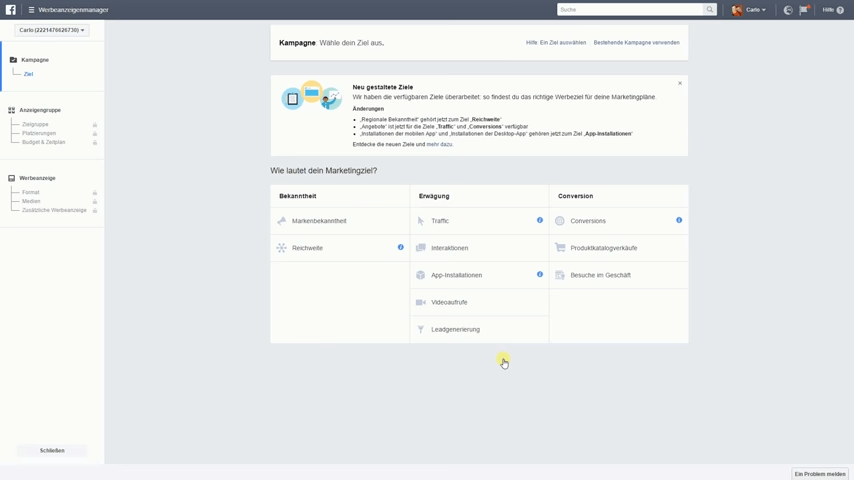Open the Hilfe menu in top bar

tap(832, 10)
